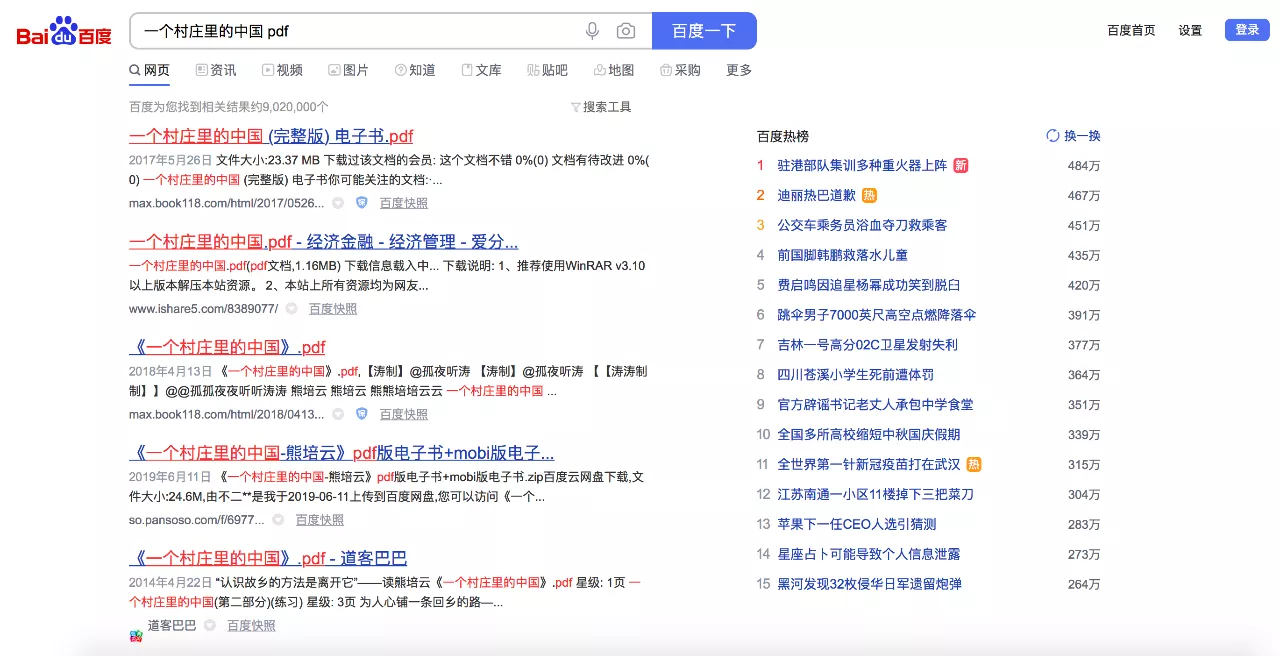Open hot topic 官方辟谣书记老丈人承包中学食堂
The image size is (1280, 656).
(875, 405)
